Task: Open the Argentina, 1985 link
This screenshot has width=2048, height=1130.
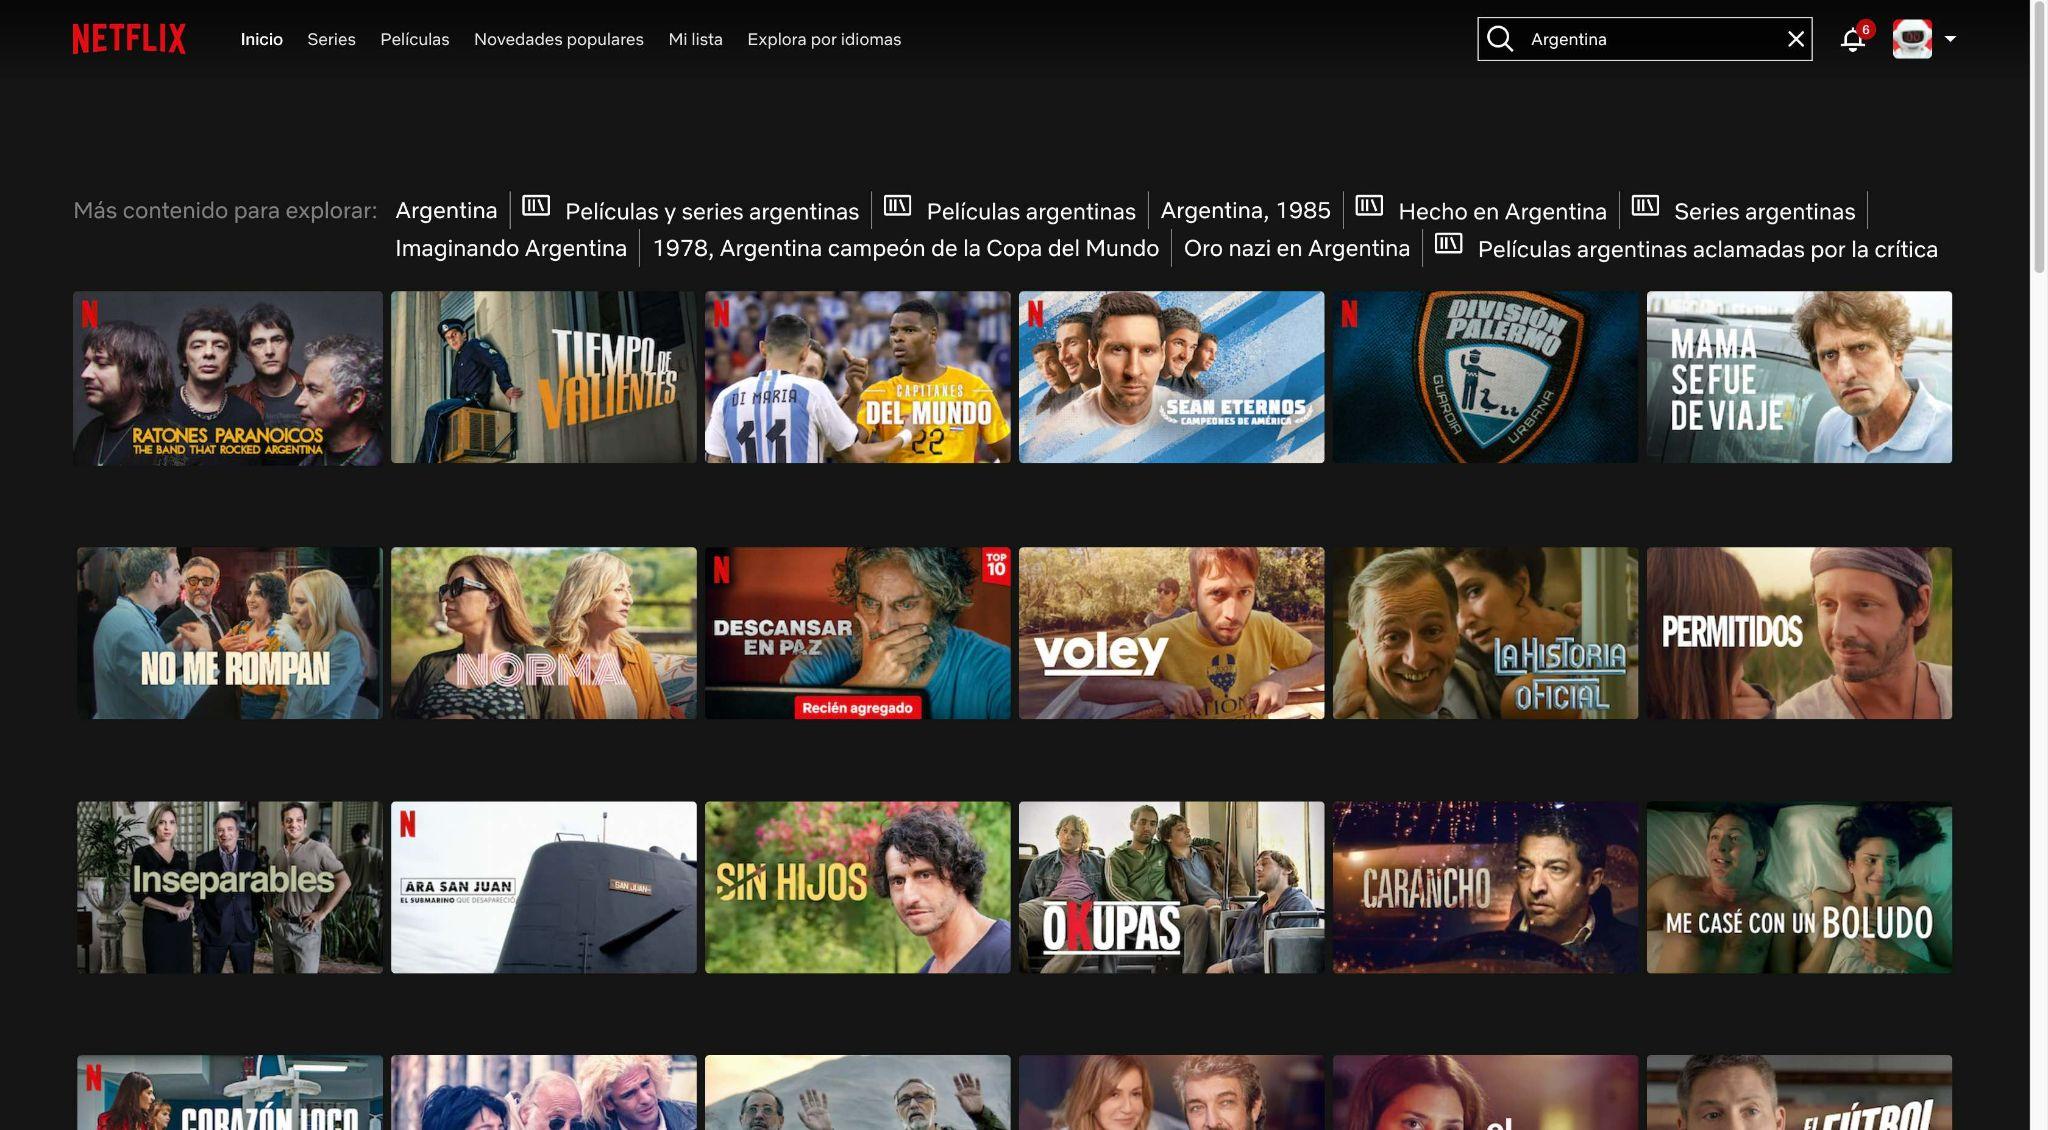Action: pos(1245,211)
